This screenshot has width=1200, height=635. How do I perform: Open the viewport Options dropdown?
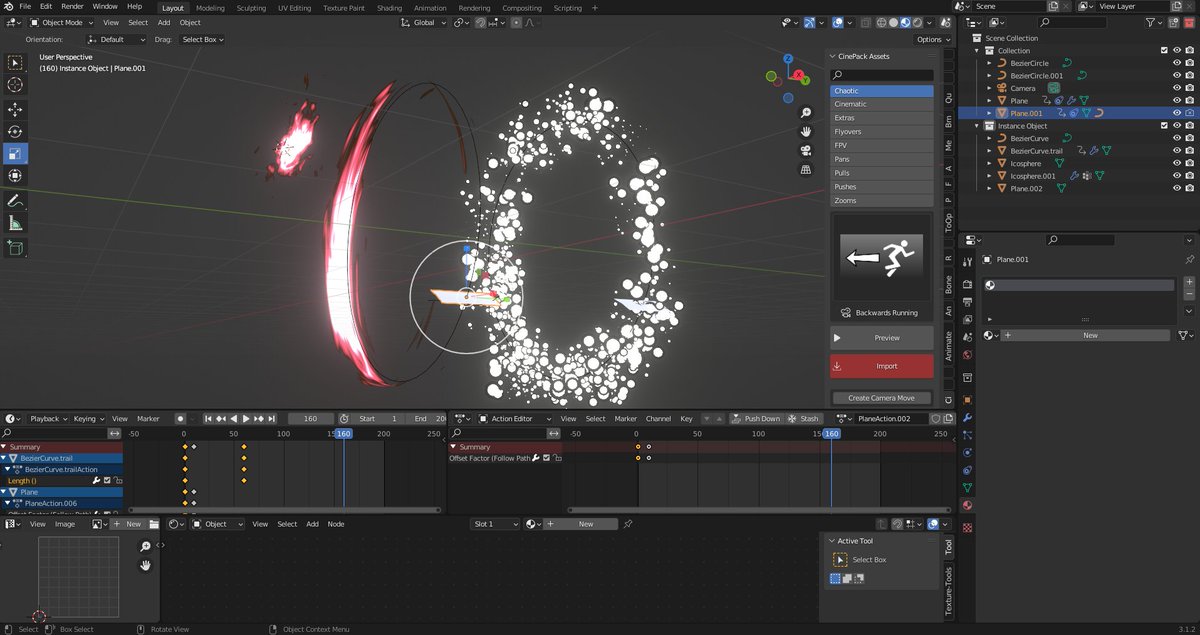pos(932,39)
